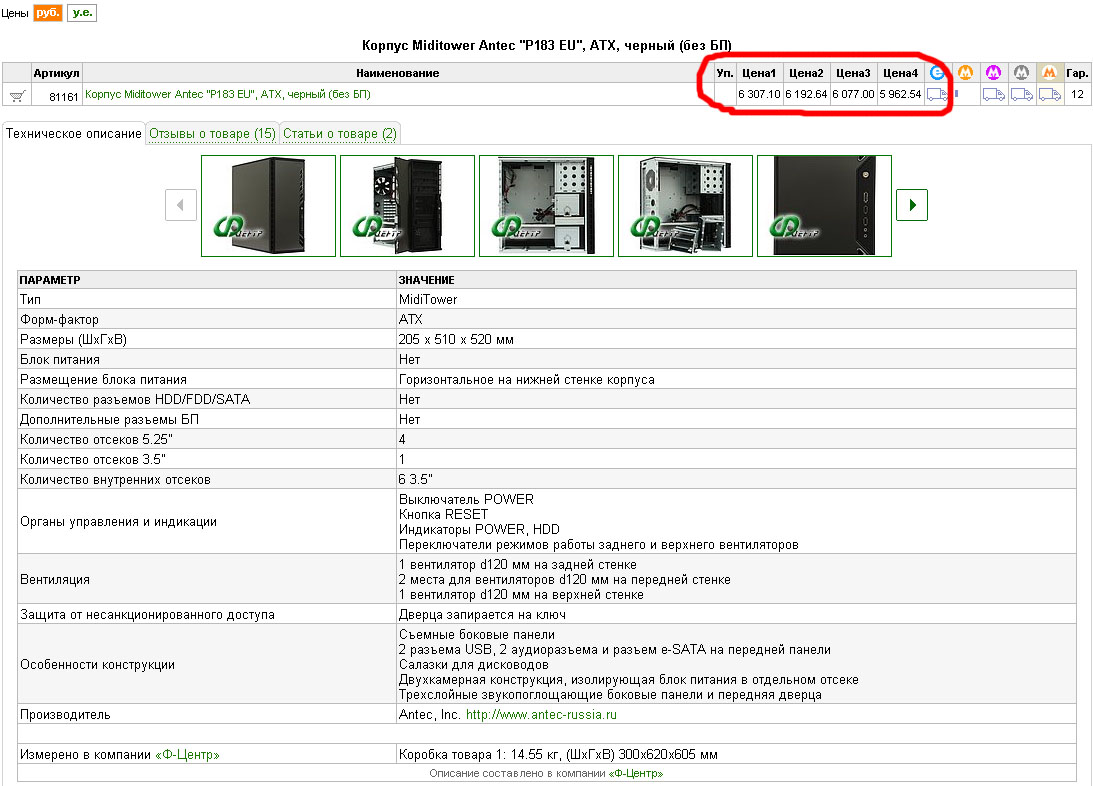Open the front panel close-up thumbnail
The width and height of the screenshot is (1093, 786).
pos(825,206)
